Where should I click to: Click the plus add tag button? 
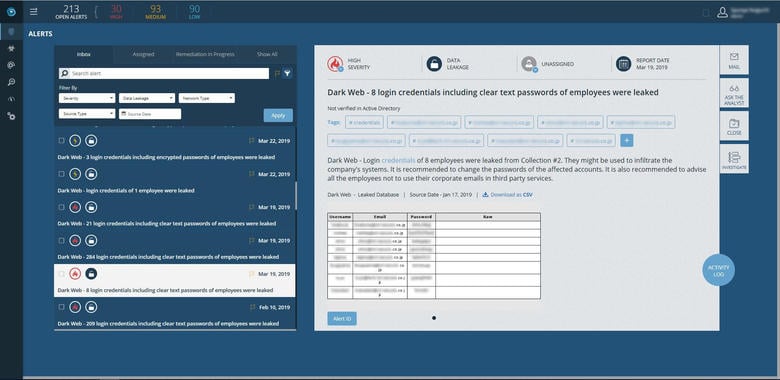point(627,141)
